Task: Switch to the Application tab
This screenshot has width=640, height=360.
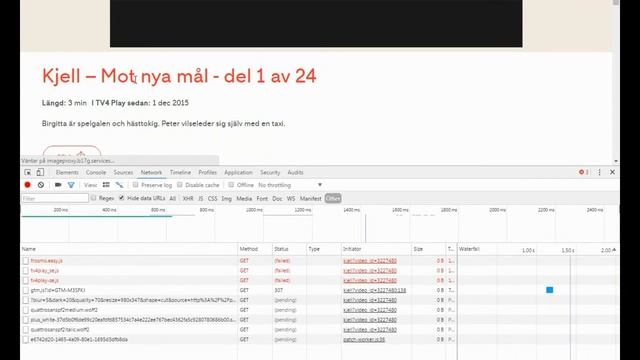Action: pos(238,172)
